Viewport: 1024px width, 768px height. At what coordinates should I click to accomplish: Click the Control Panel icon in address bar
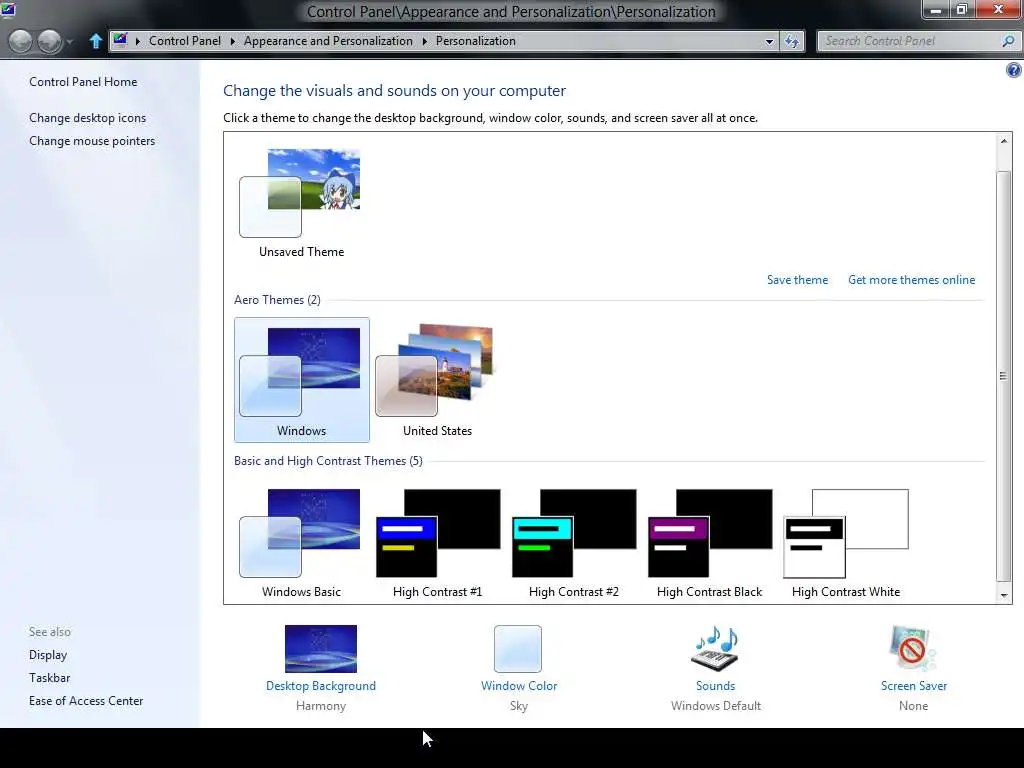[x=120, y=40]
